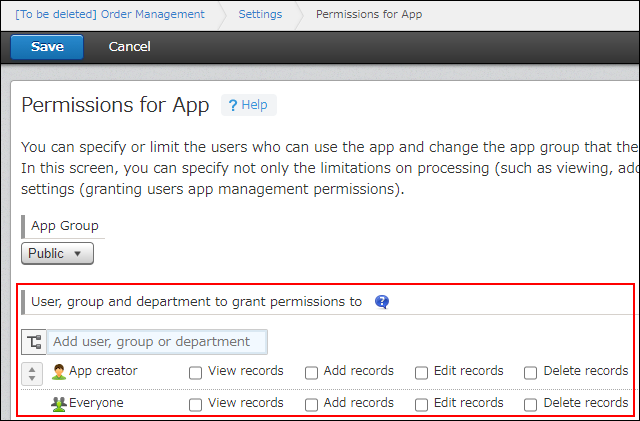Cancel the permission changes
This screenshot has width=640, height=421.
click(129, 47)
